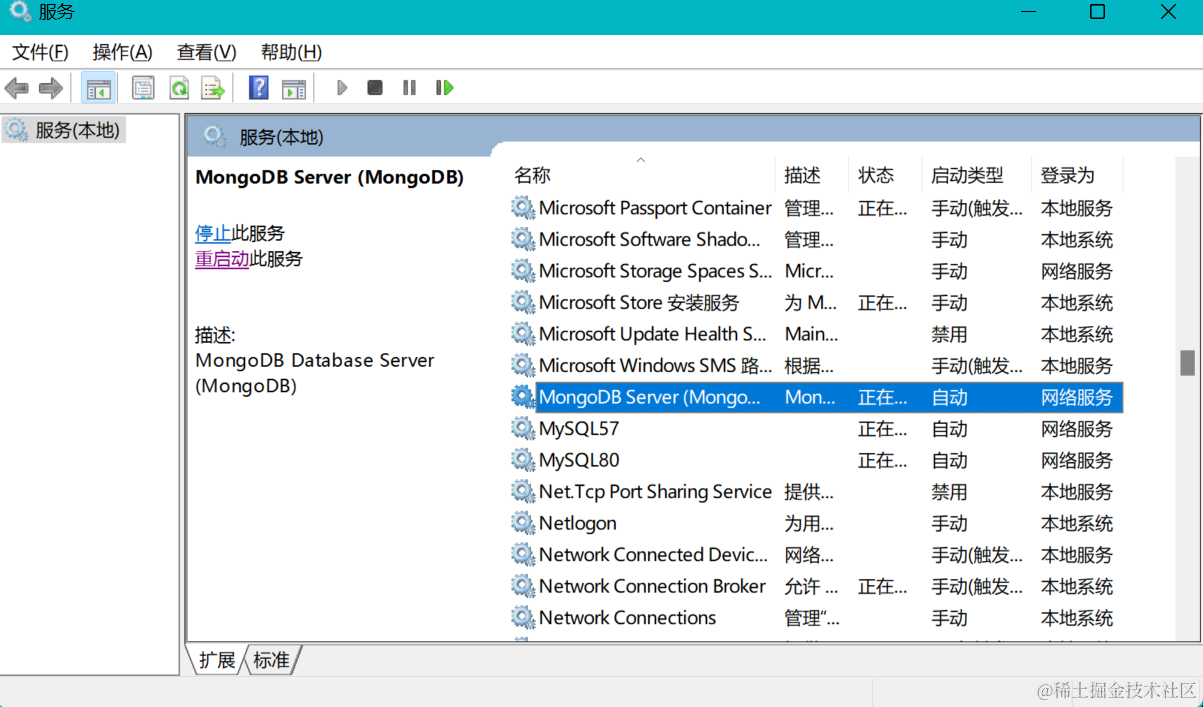
Task: Click gear icon of Microsoft Passport Container
Action: pyautogui.click(x=523, y=208)
